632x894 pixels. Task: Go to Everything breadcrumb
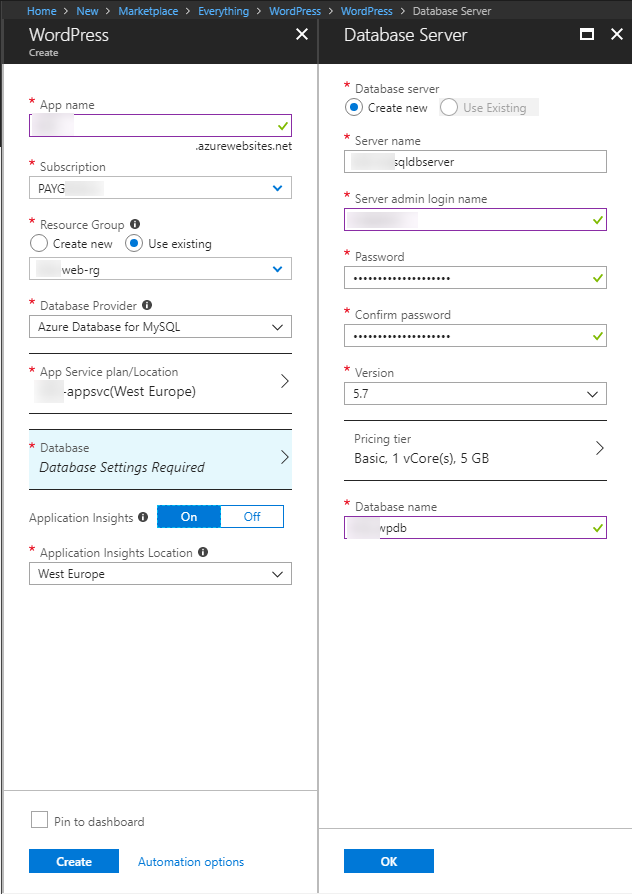[x=224, y=11]
